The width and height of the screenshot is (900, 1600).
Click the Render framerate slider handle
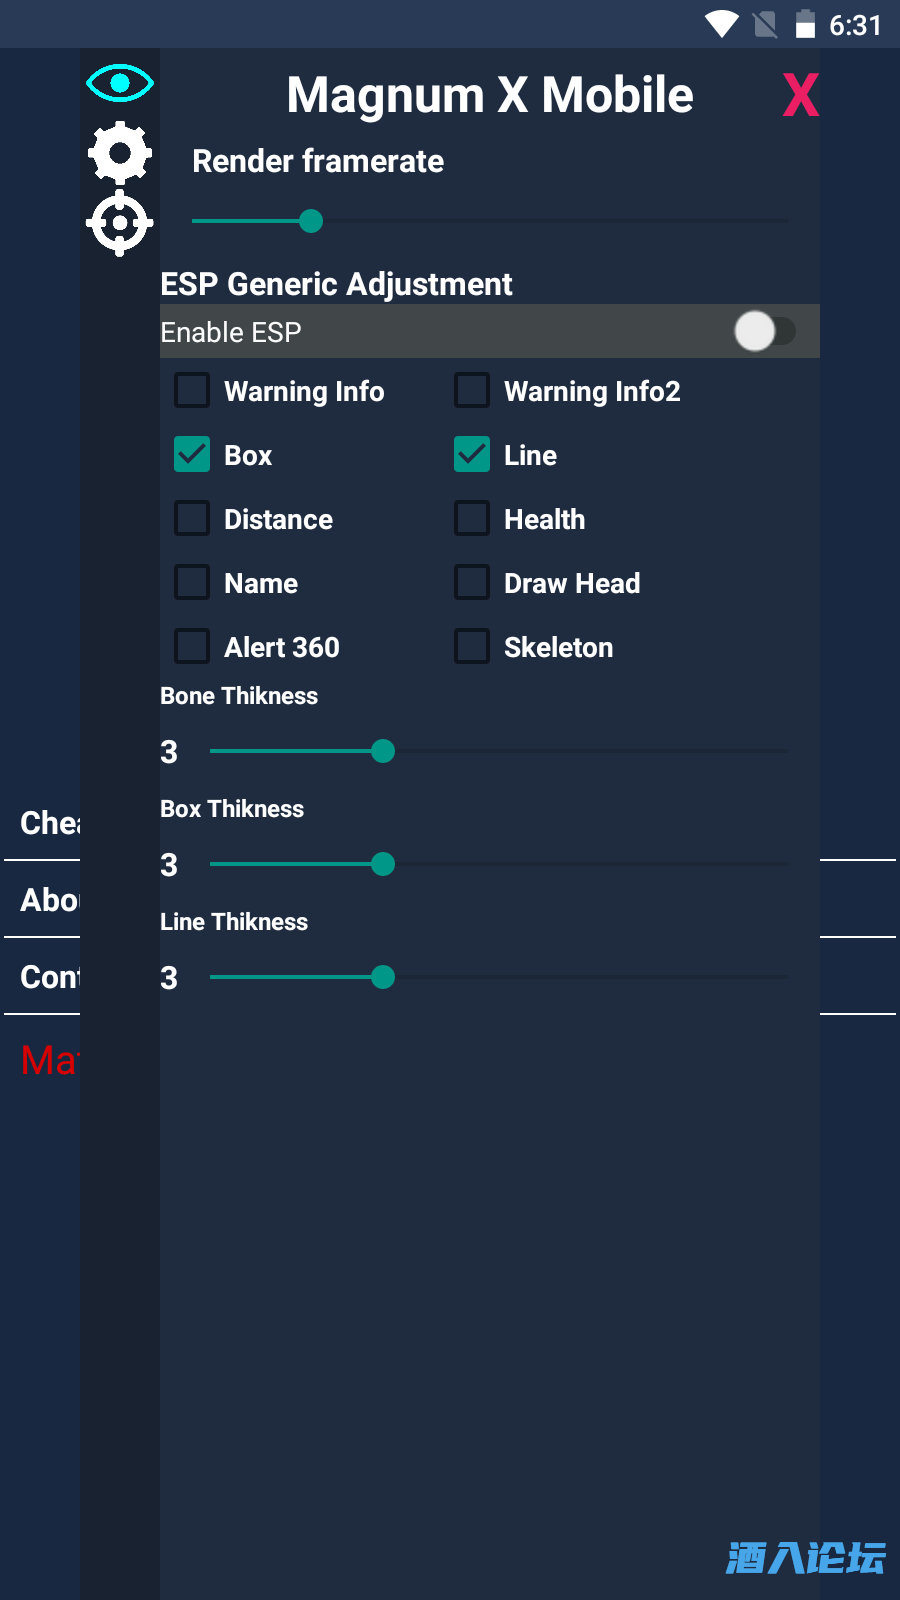[x=311, y=221]
